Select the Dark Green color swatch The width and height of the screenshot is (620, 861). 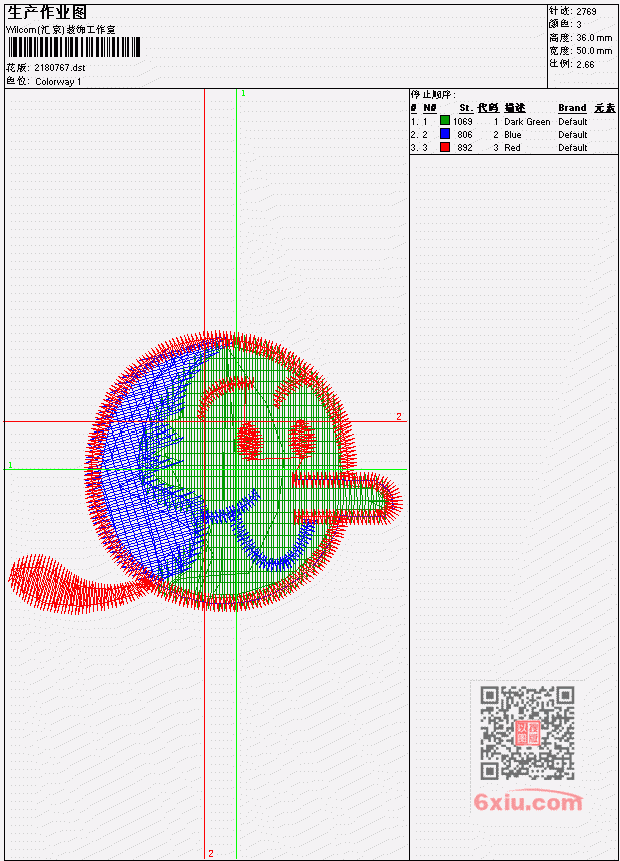coord(445,120)
